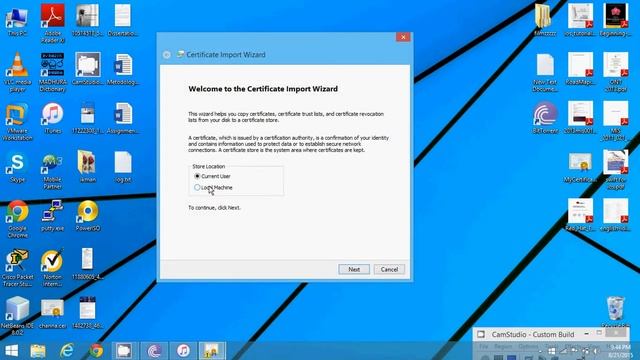Click the wizard's back arrow button
The width and height of the screenshot is (640, 360).
[x=167, y=55]
